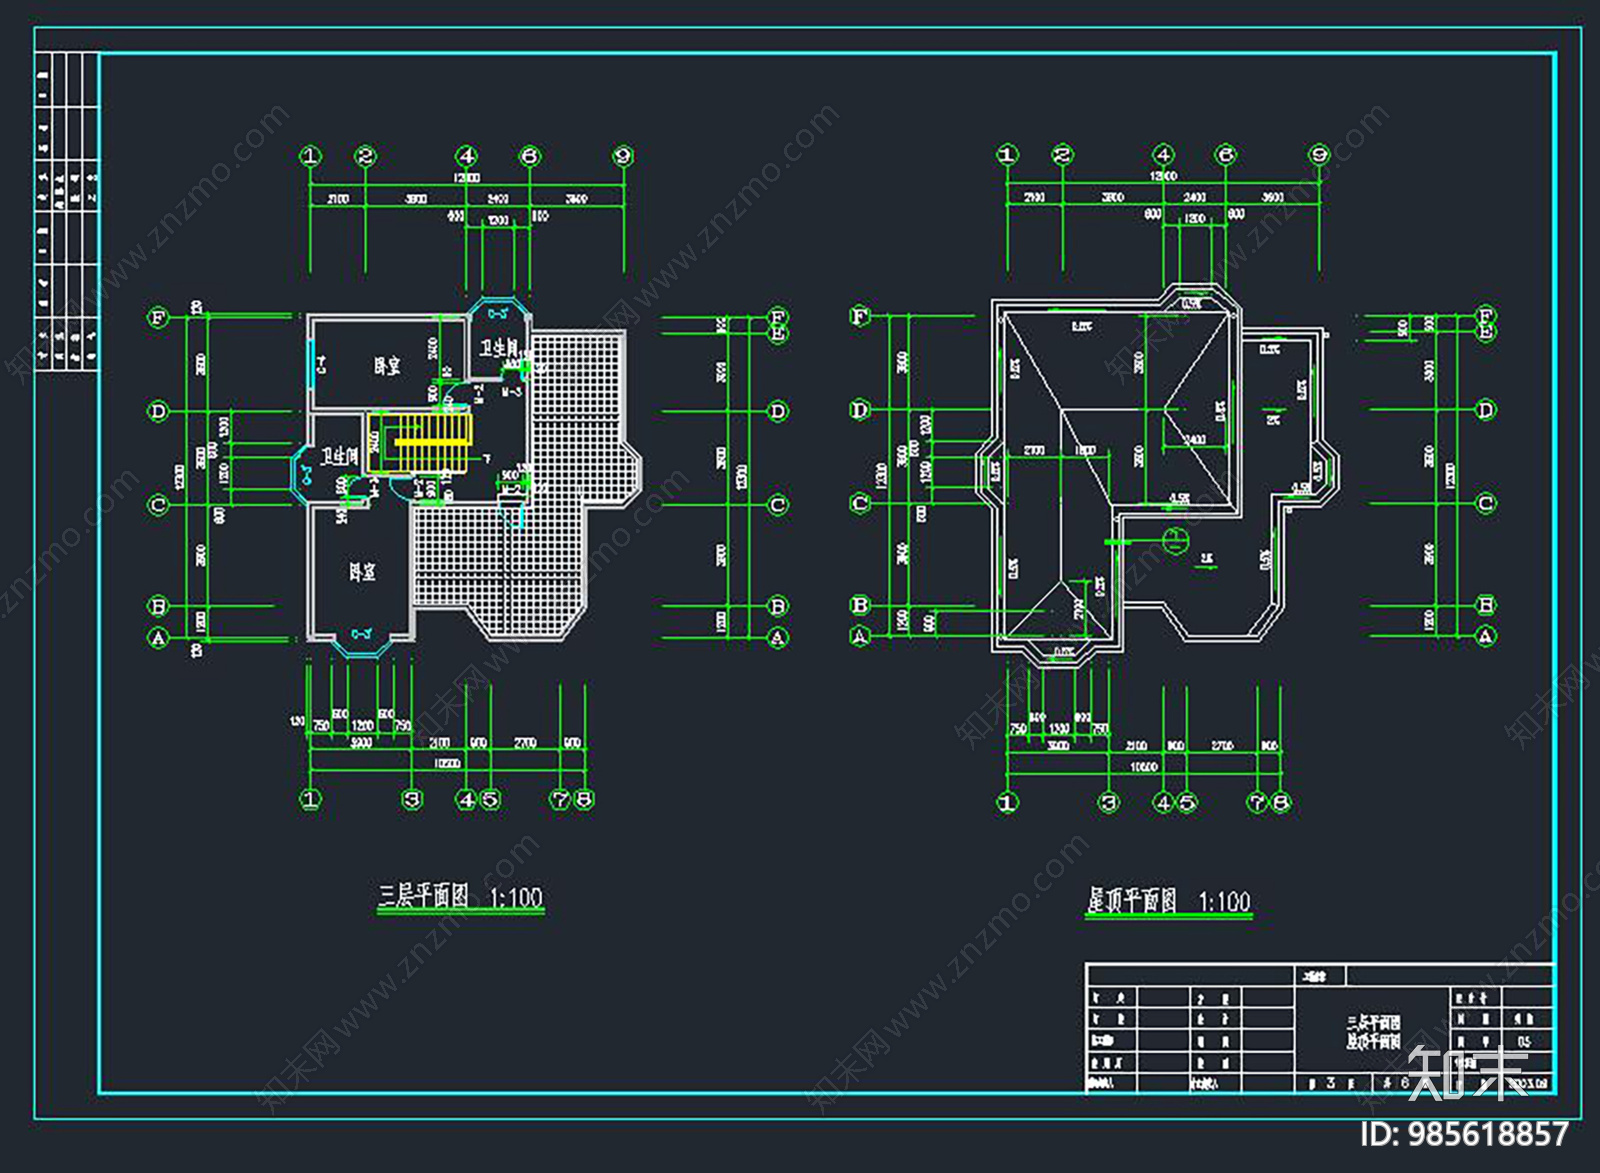Viewport: 1600px width, 1173px height.
Task: Click the 三层平面图 1:100 drawing title
Action: point(460,896)
